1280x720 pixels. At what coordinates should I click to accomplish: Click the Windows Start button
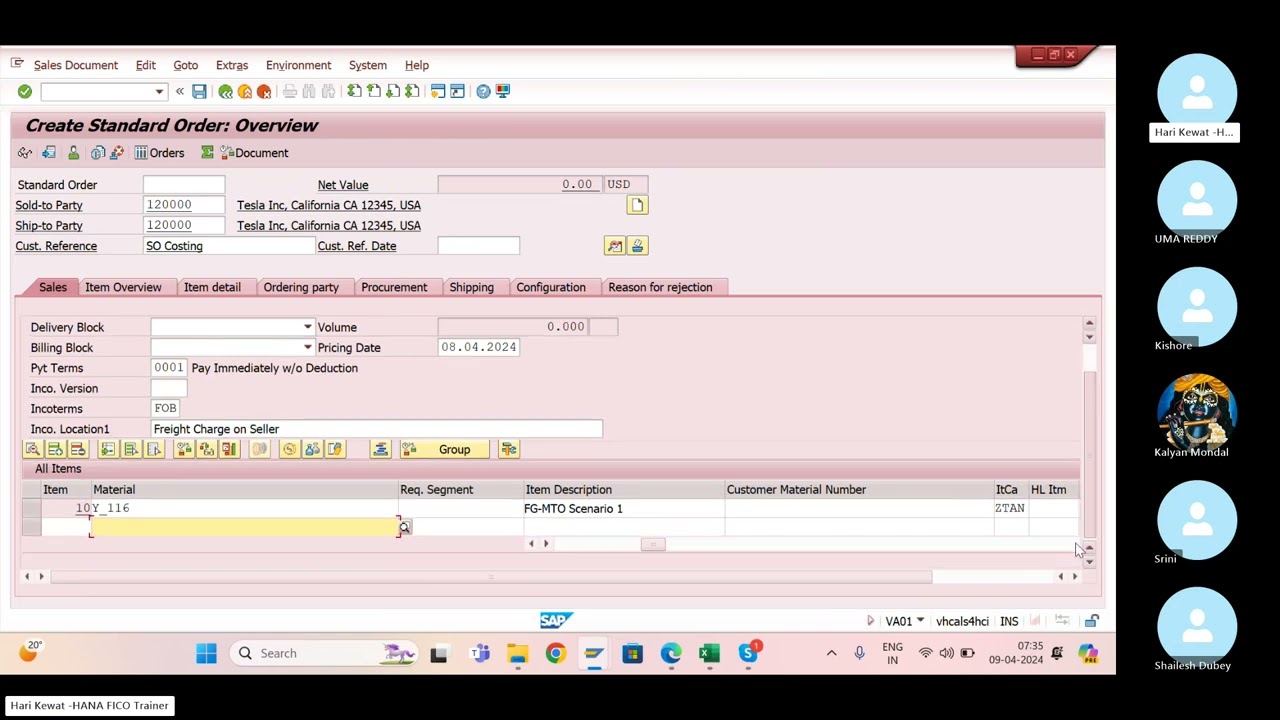click(x=206, y=653)
